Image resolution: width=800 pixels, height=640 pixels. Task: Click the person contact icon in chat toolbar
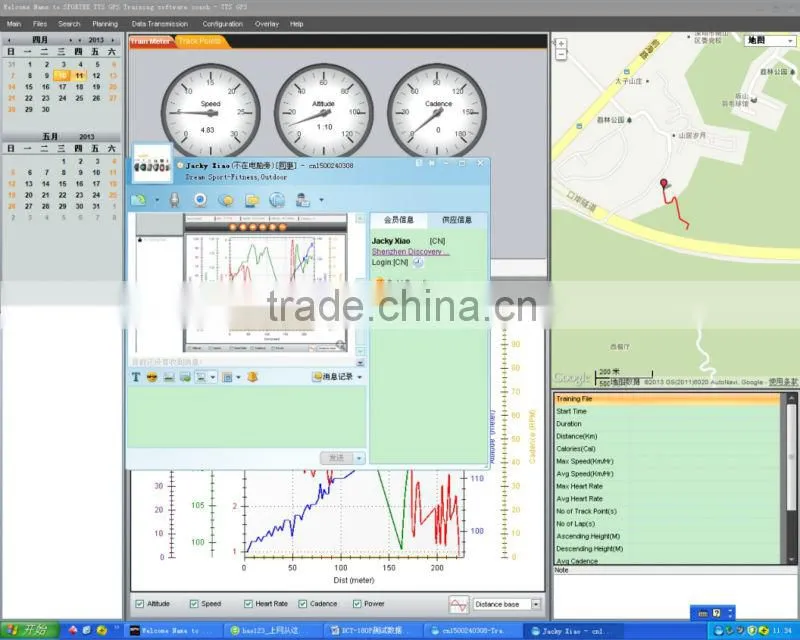[x=303, y=200]
